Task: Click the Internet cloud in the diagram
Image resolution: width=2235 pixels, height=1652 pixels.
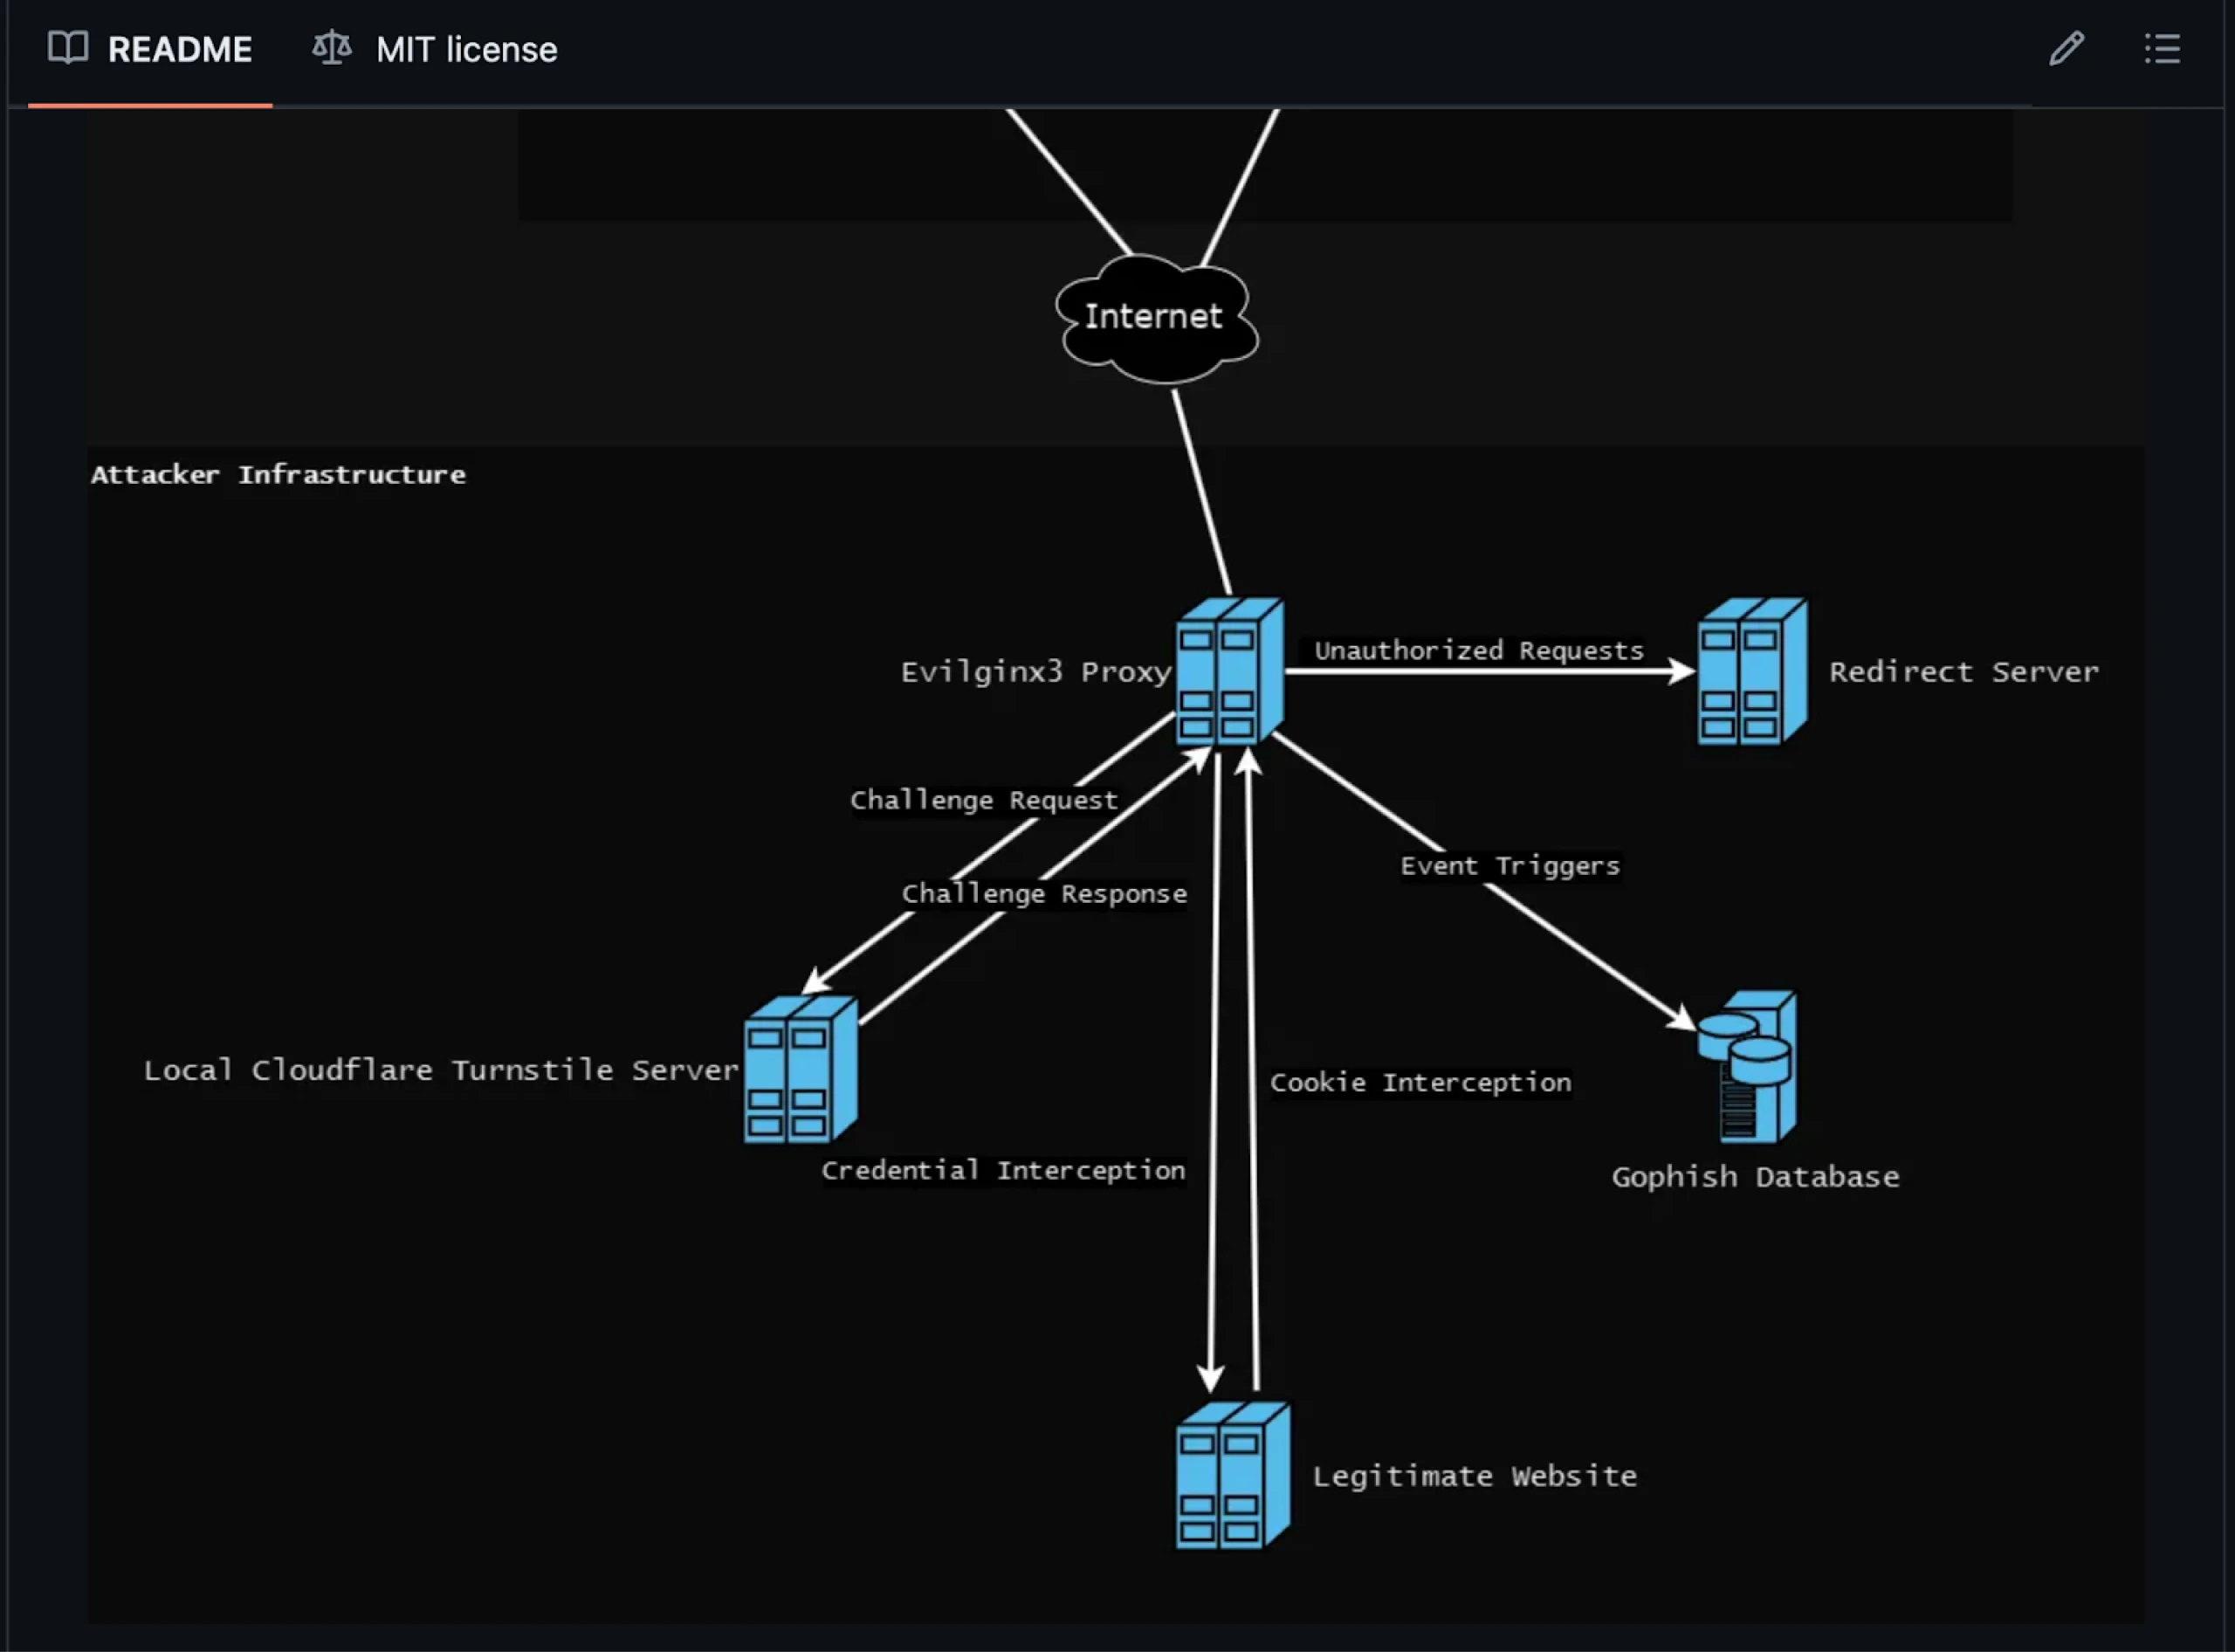Action: point(1156,318)
